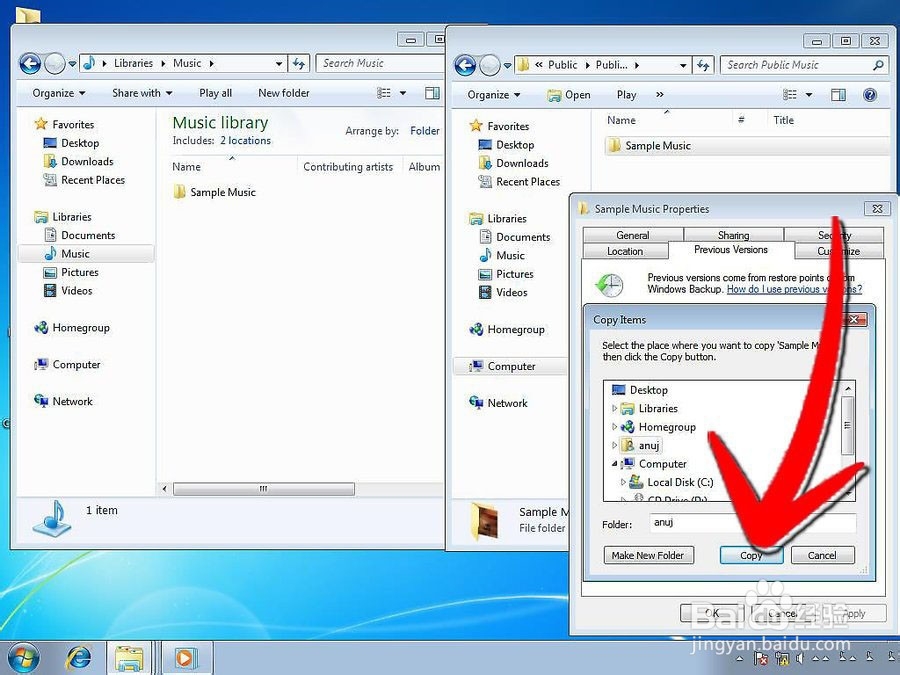This screenshot has width=900, height=675.
Task: Launch Internet Explorer from taskbar
Action: [79, 658]
